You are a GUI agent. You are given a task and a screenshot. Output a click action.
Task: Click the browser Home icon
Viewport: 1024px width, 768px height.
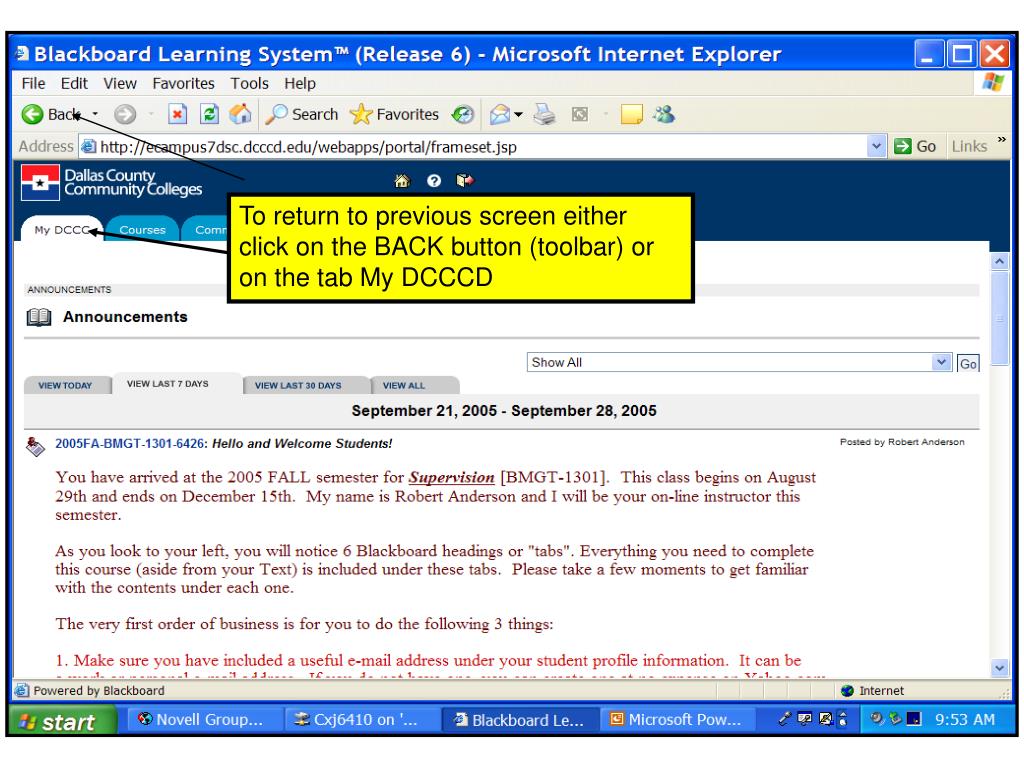coord(240,114)
